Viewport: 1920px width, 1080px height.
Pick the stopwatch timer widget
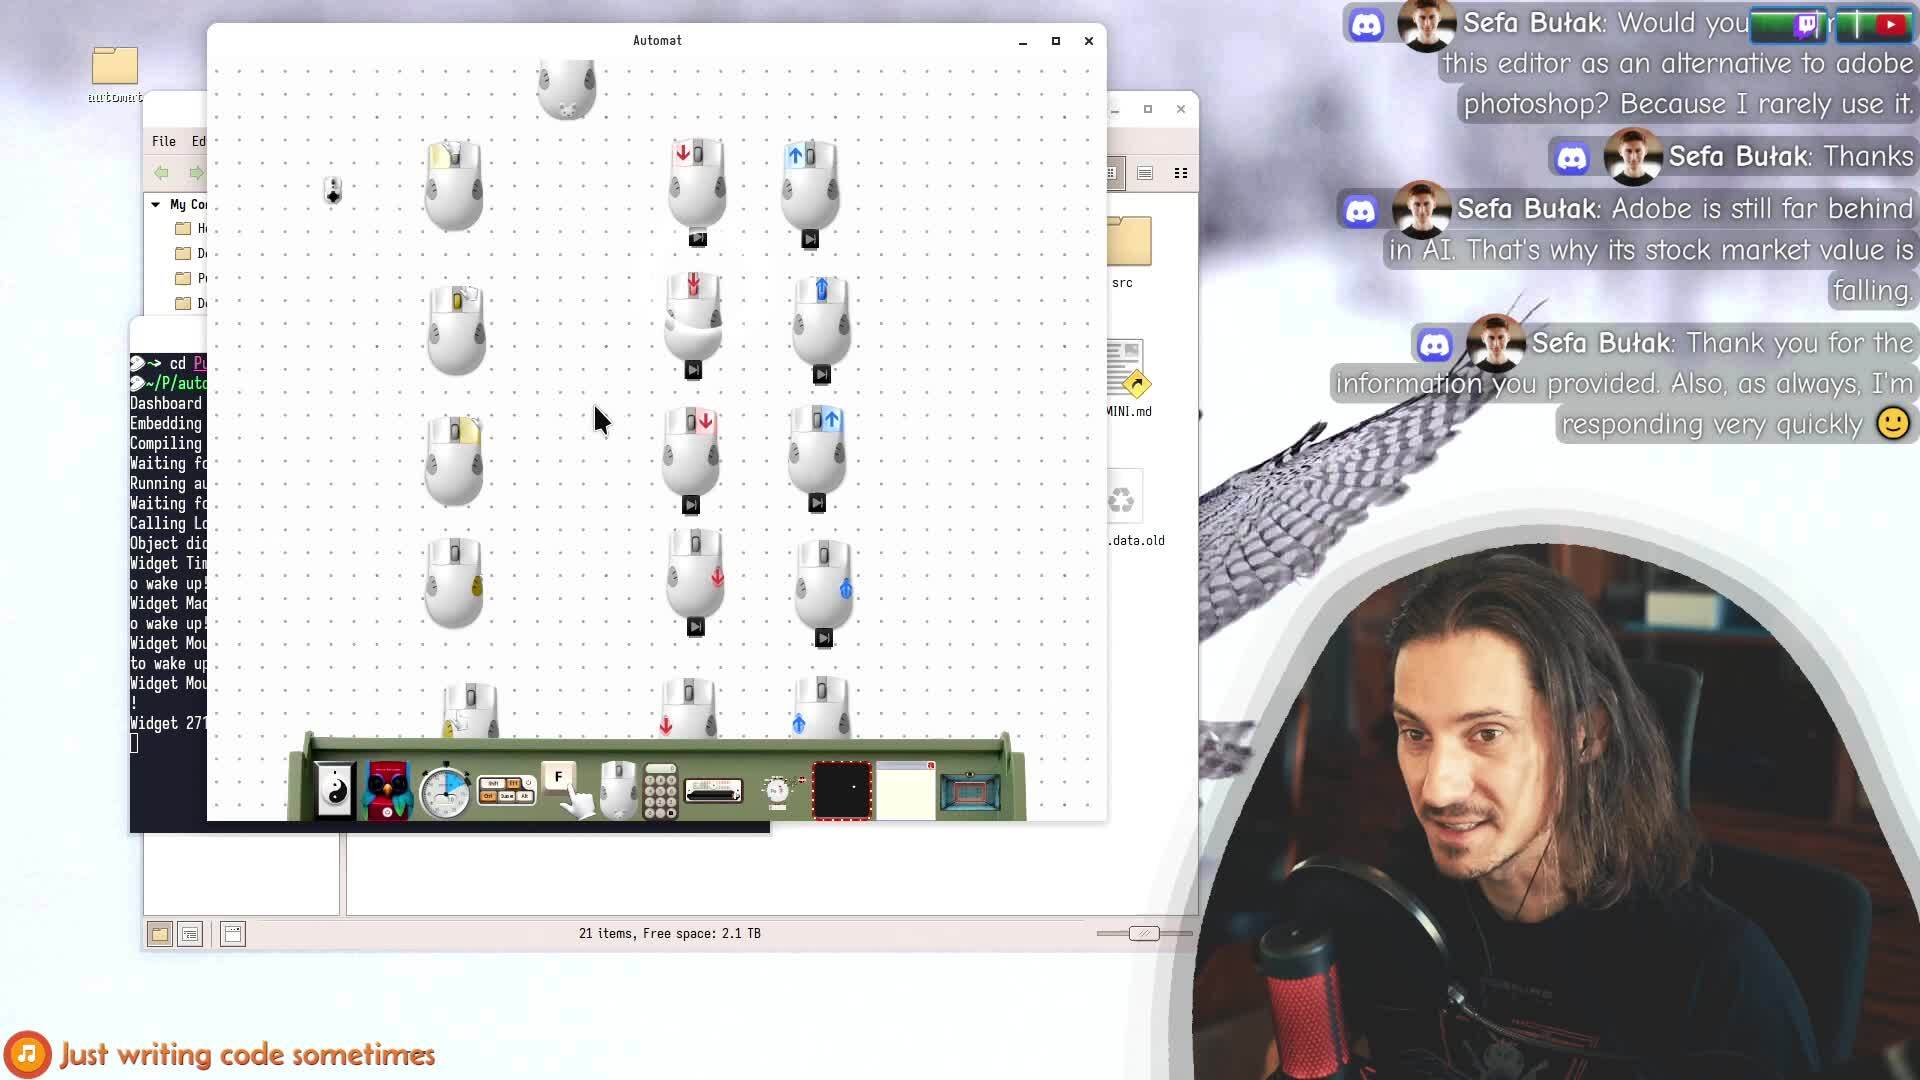[x=445, y=792]
